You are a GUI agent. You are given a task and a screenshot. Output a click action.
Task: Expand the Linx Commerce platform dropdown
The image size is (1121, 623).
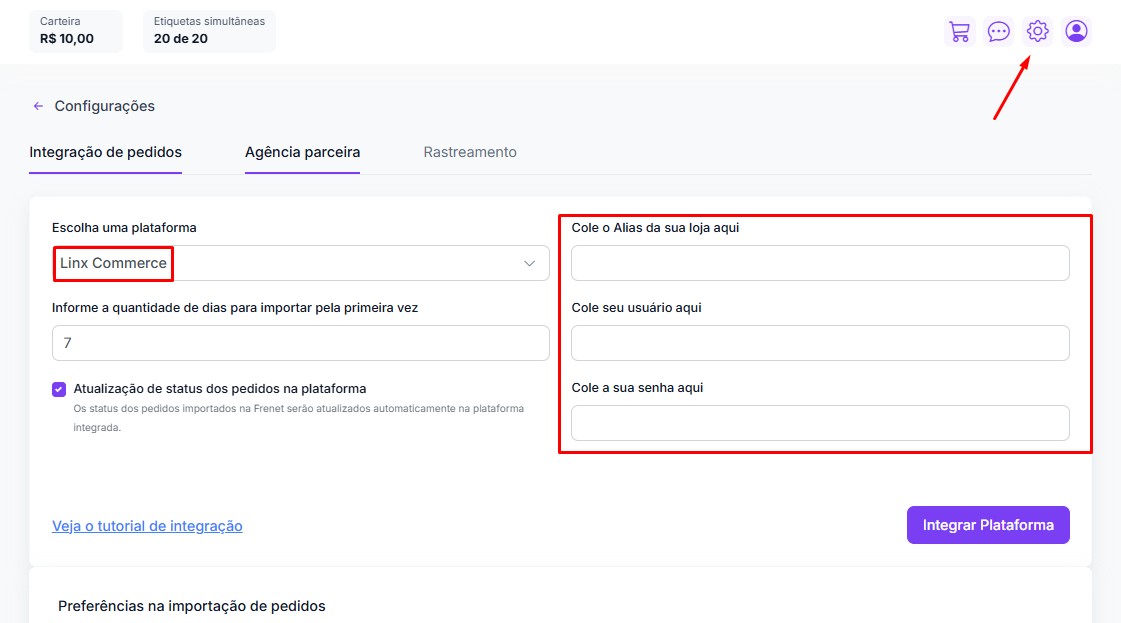click(x=300, y=263)
